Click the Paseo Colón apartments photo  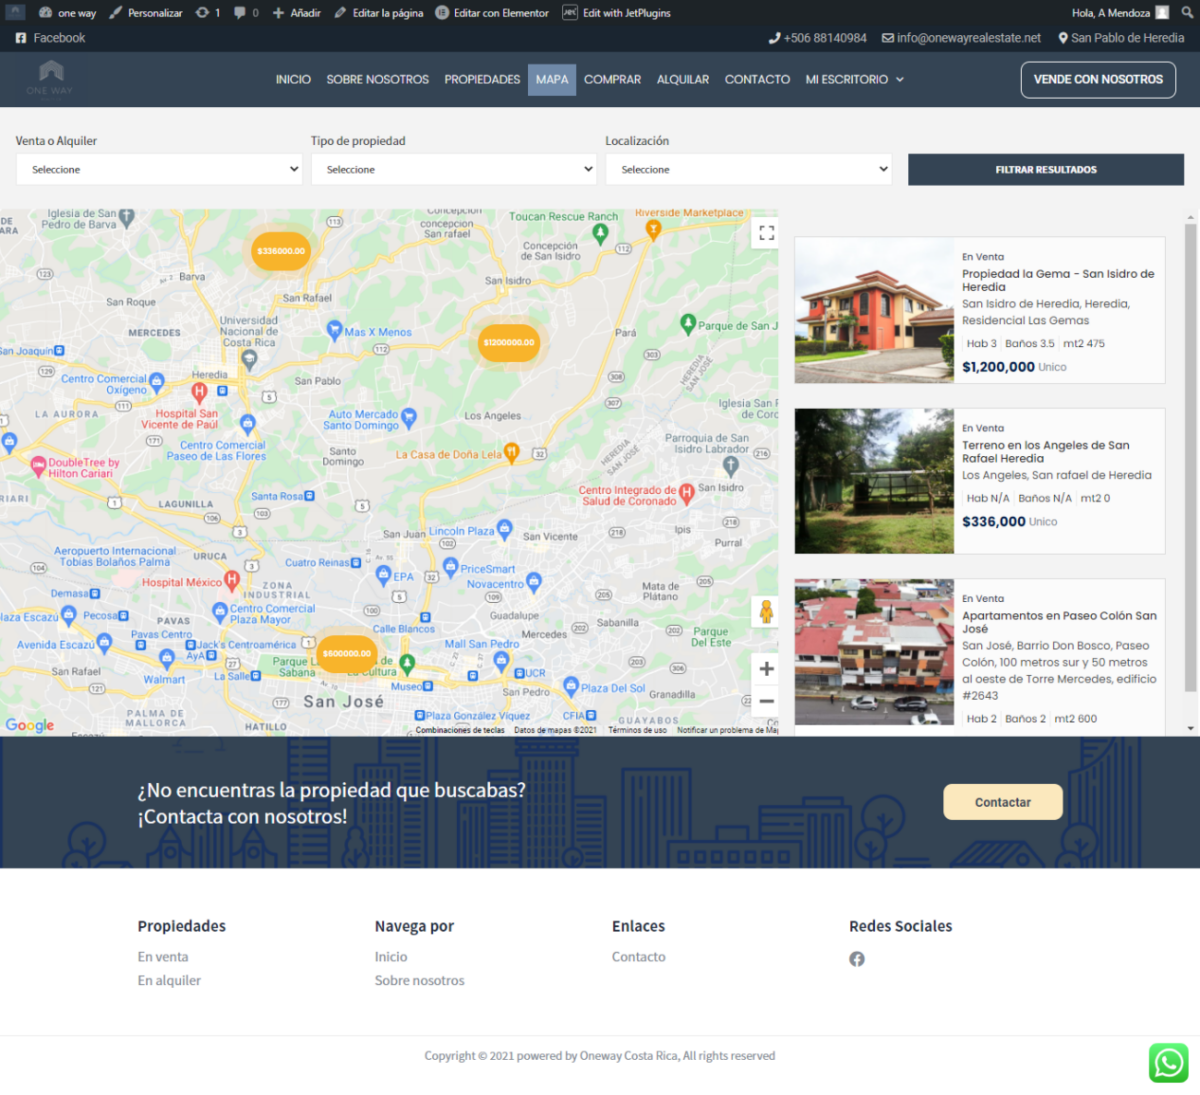pos(874,652)
